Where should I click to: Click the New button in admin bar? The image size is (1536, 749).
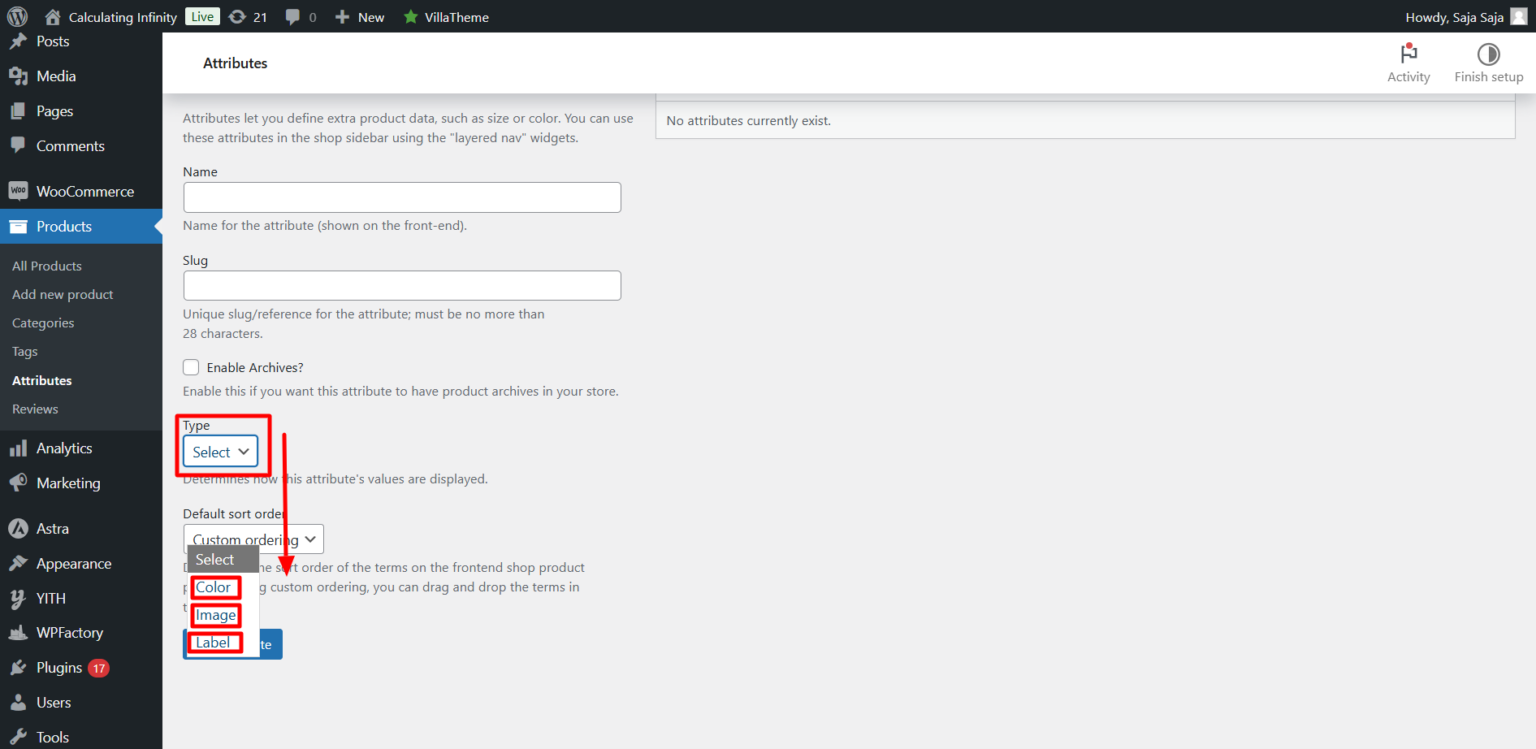tap(360, 17)
